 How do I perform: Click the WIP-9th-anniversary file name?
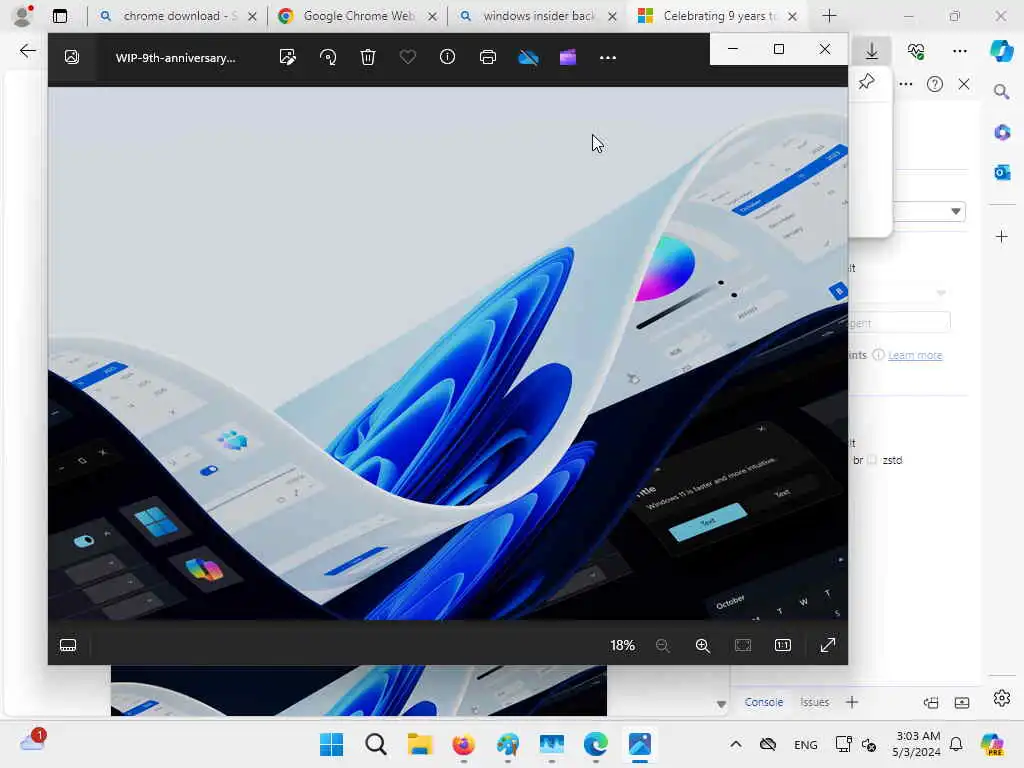(x=176, y=58)
